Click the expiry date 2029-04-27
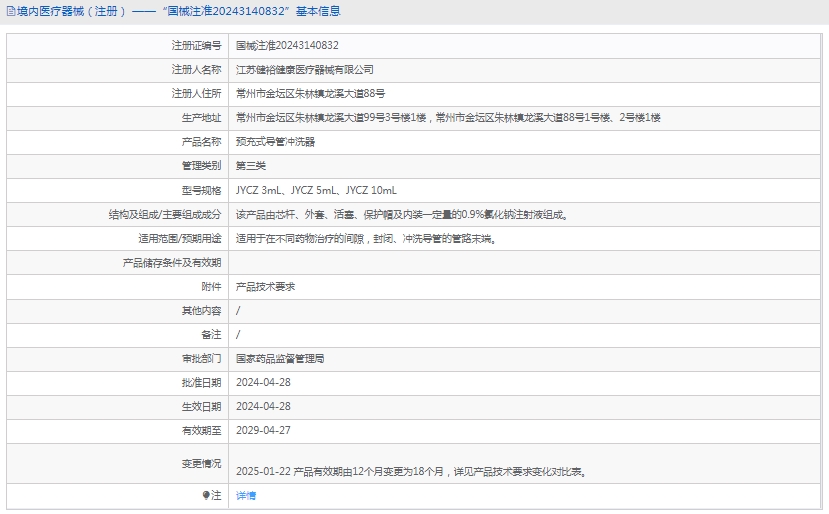This screenshot has height=514, width=829. pos(263,430)
